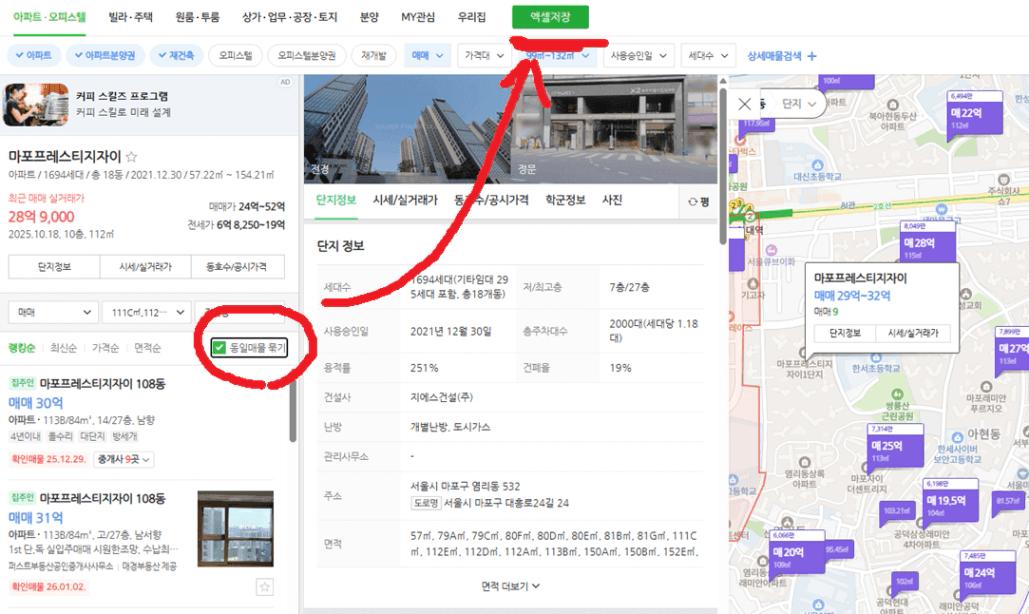Screen dimensions: 1029x614
Task: Click the detail panel vertical scrollbar
Action: tap(723, 167)
